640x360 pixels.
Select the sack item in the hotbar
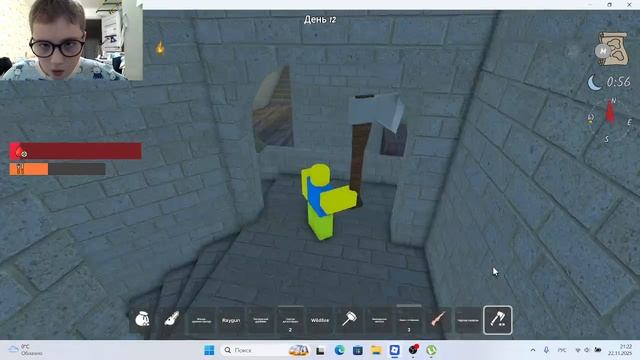click(x=142, y=320)
